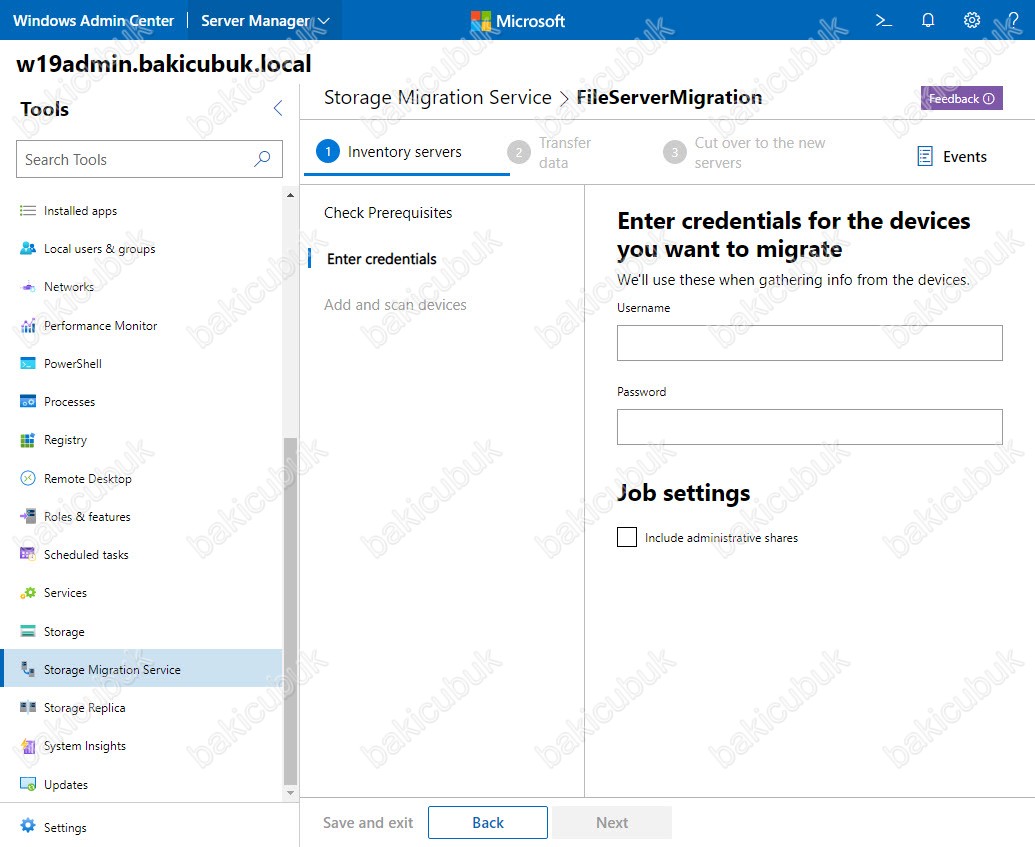Focus the Password input field
This screenshot has height=847, width=1035.
809,426
